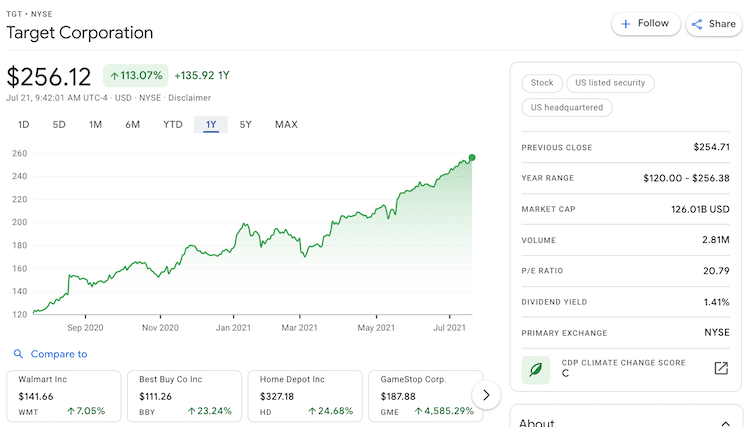
Task: Click the Mar 2021 axis label
Action: click(x=299, y=328)
